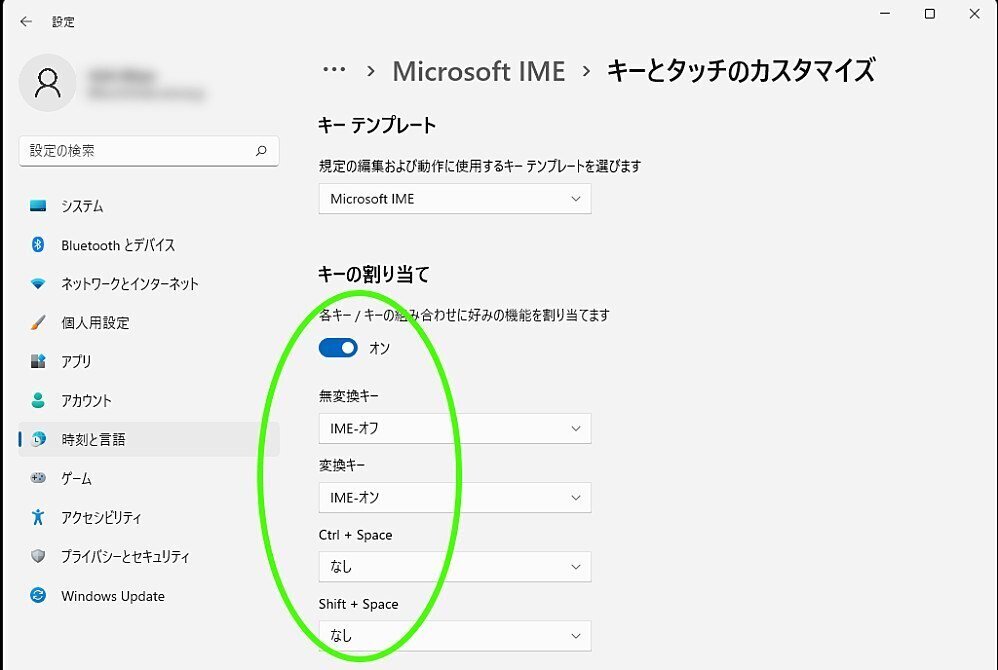Screen dimensions: 998x670
Task: Click the 無変換キー label
Action: 349,396
